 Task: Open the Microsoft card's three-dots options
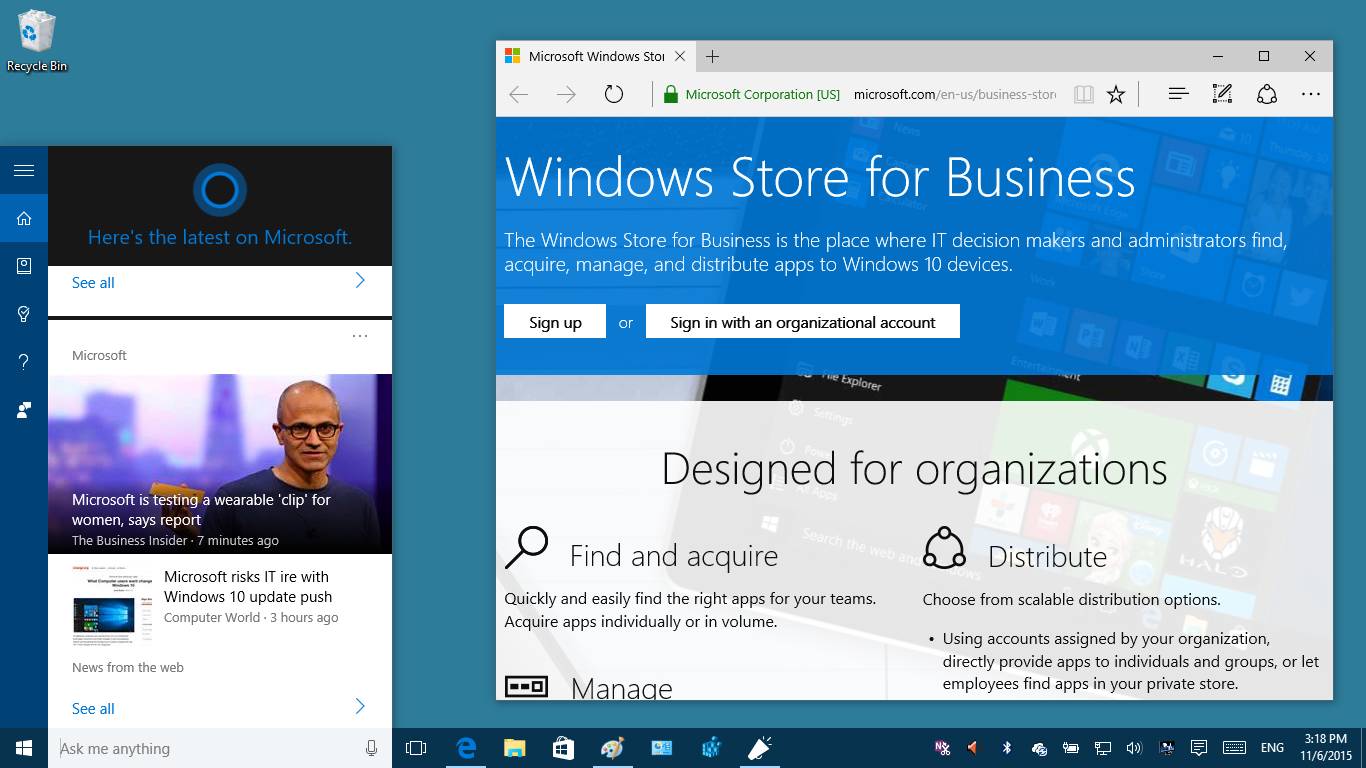point(360,336)
